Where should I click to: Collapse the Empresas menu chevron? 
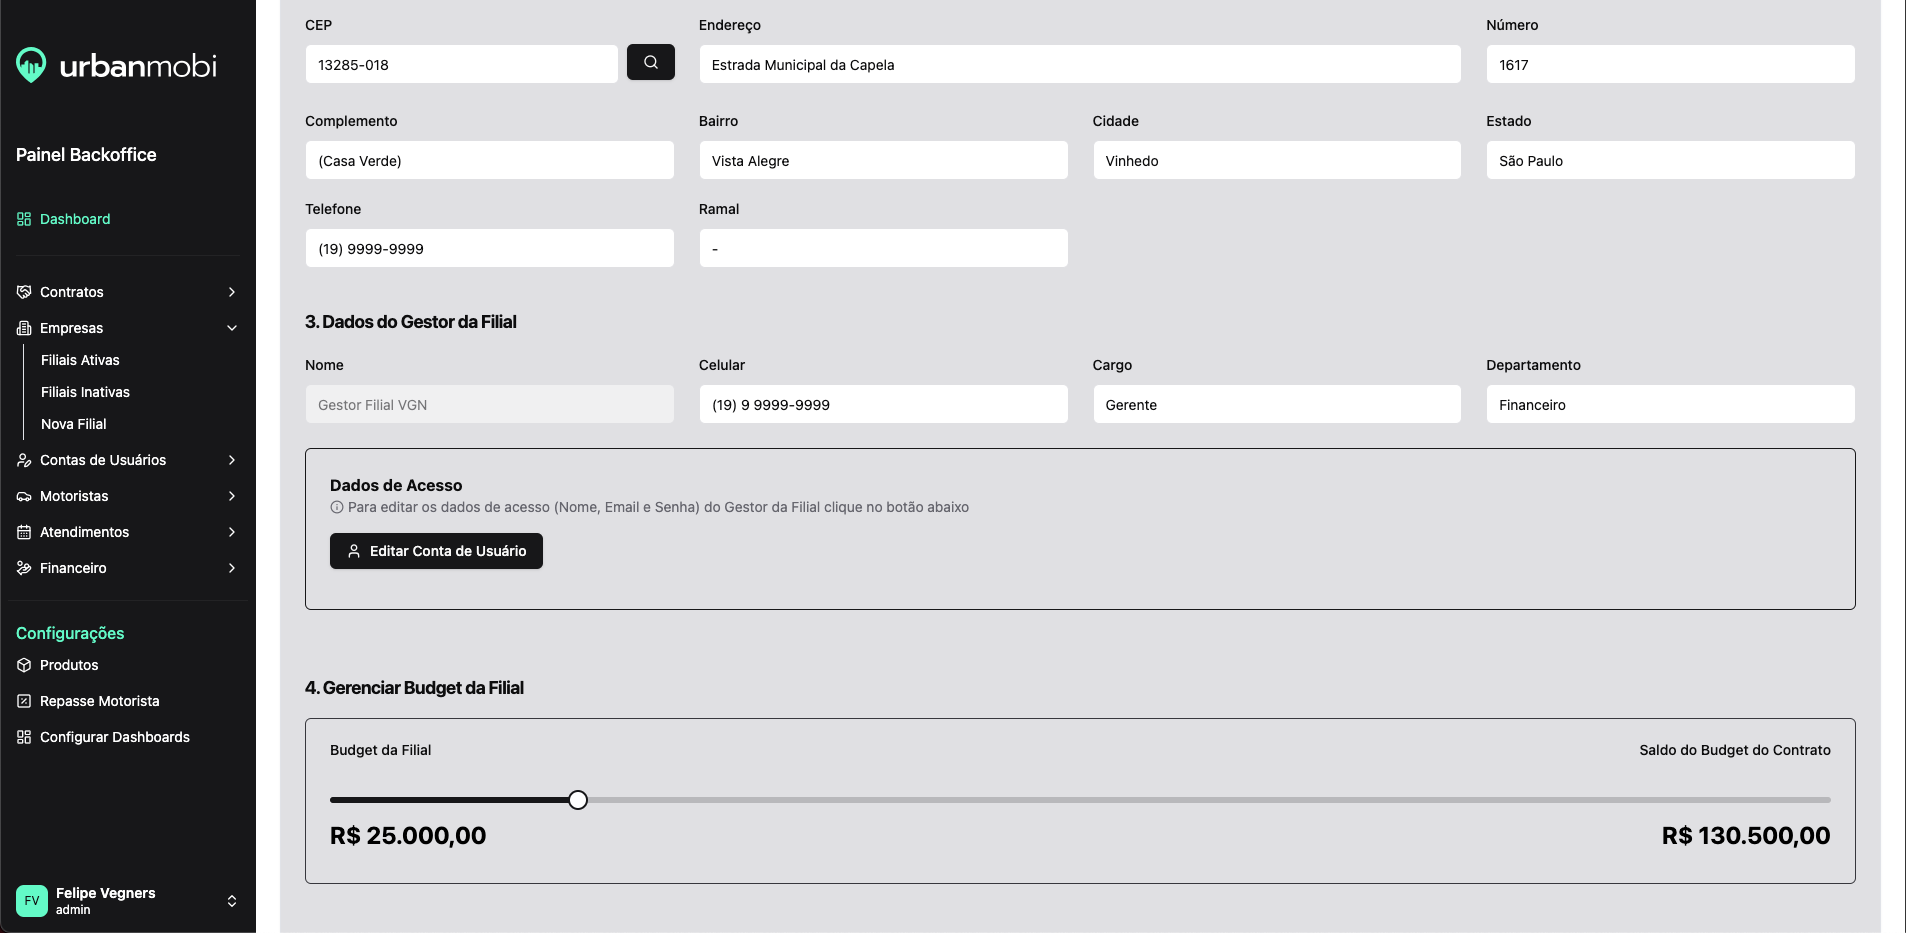point(232,328)
